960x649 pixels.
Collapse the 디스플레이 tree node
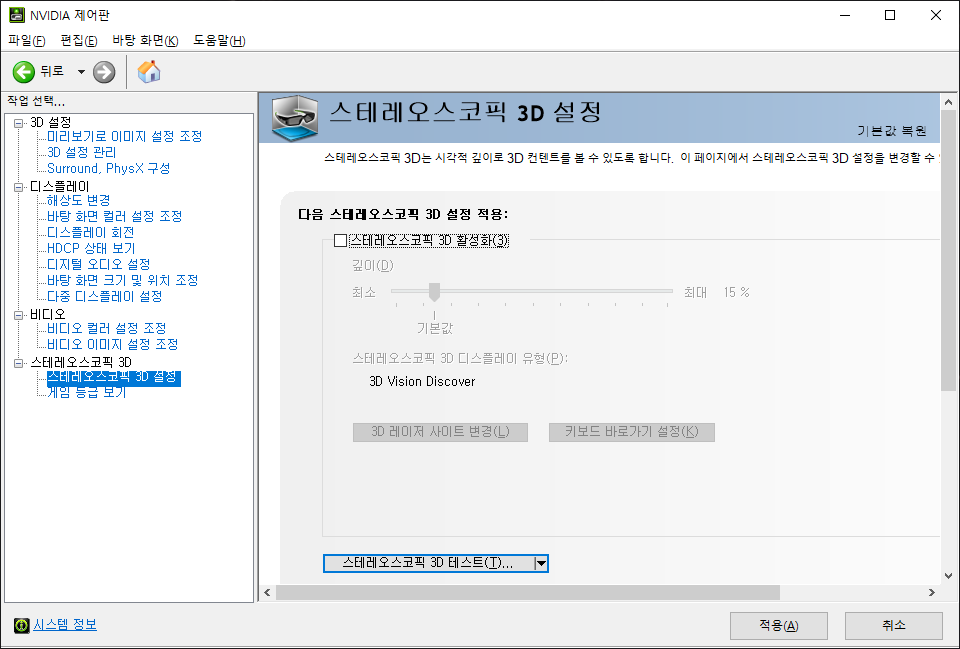click(x=19, y=187)
